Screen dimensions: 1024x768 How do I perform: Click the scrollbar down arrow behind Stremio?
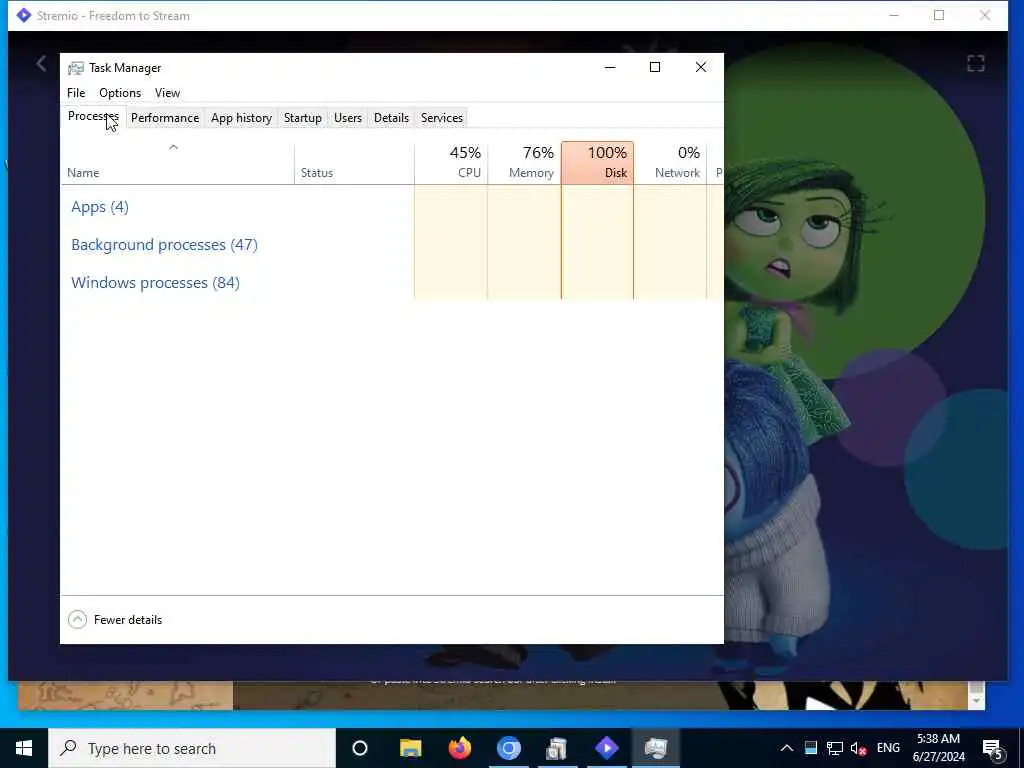point(976,701)
